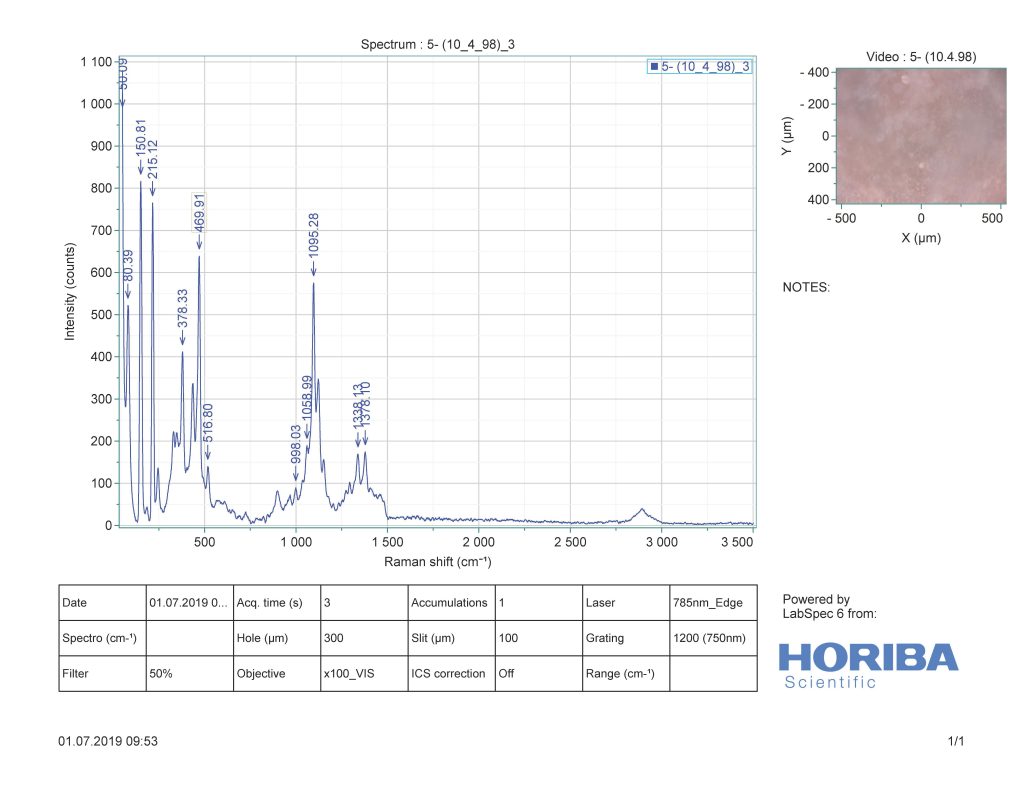Click the HORIBA Scientific logo

point(868,664)
